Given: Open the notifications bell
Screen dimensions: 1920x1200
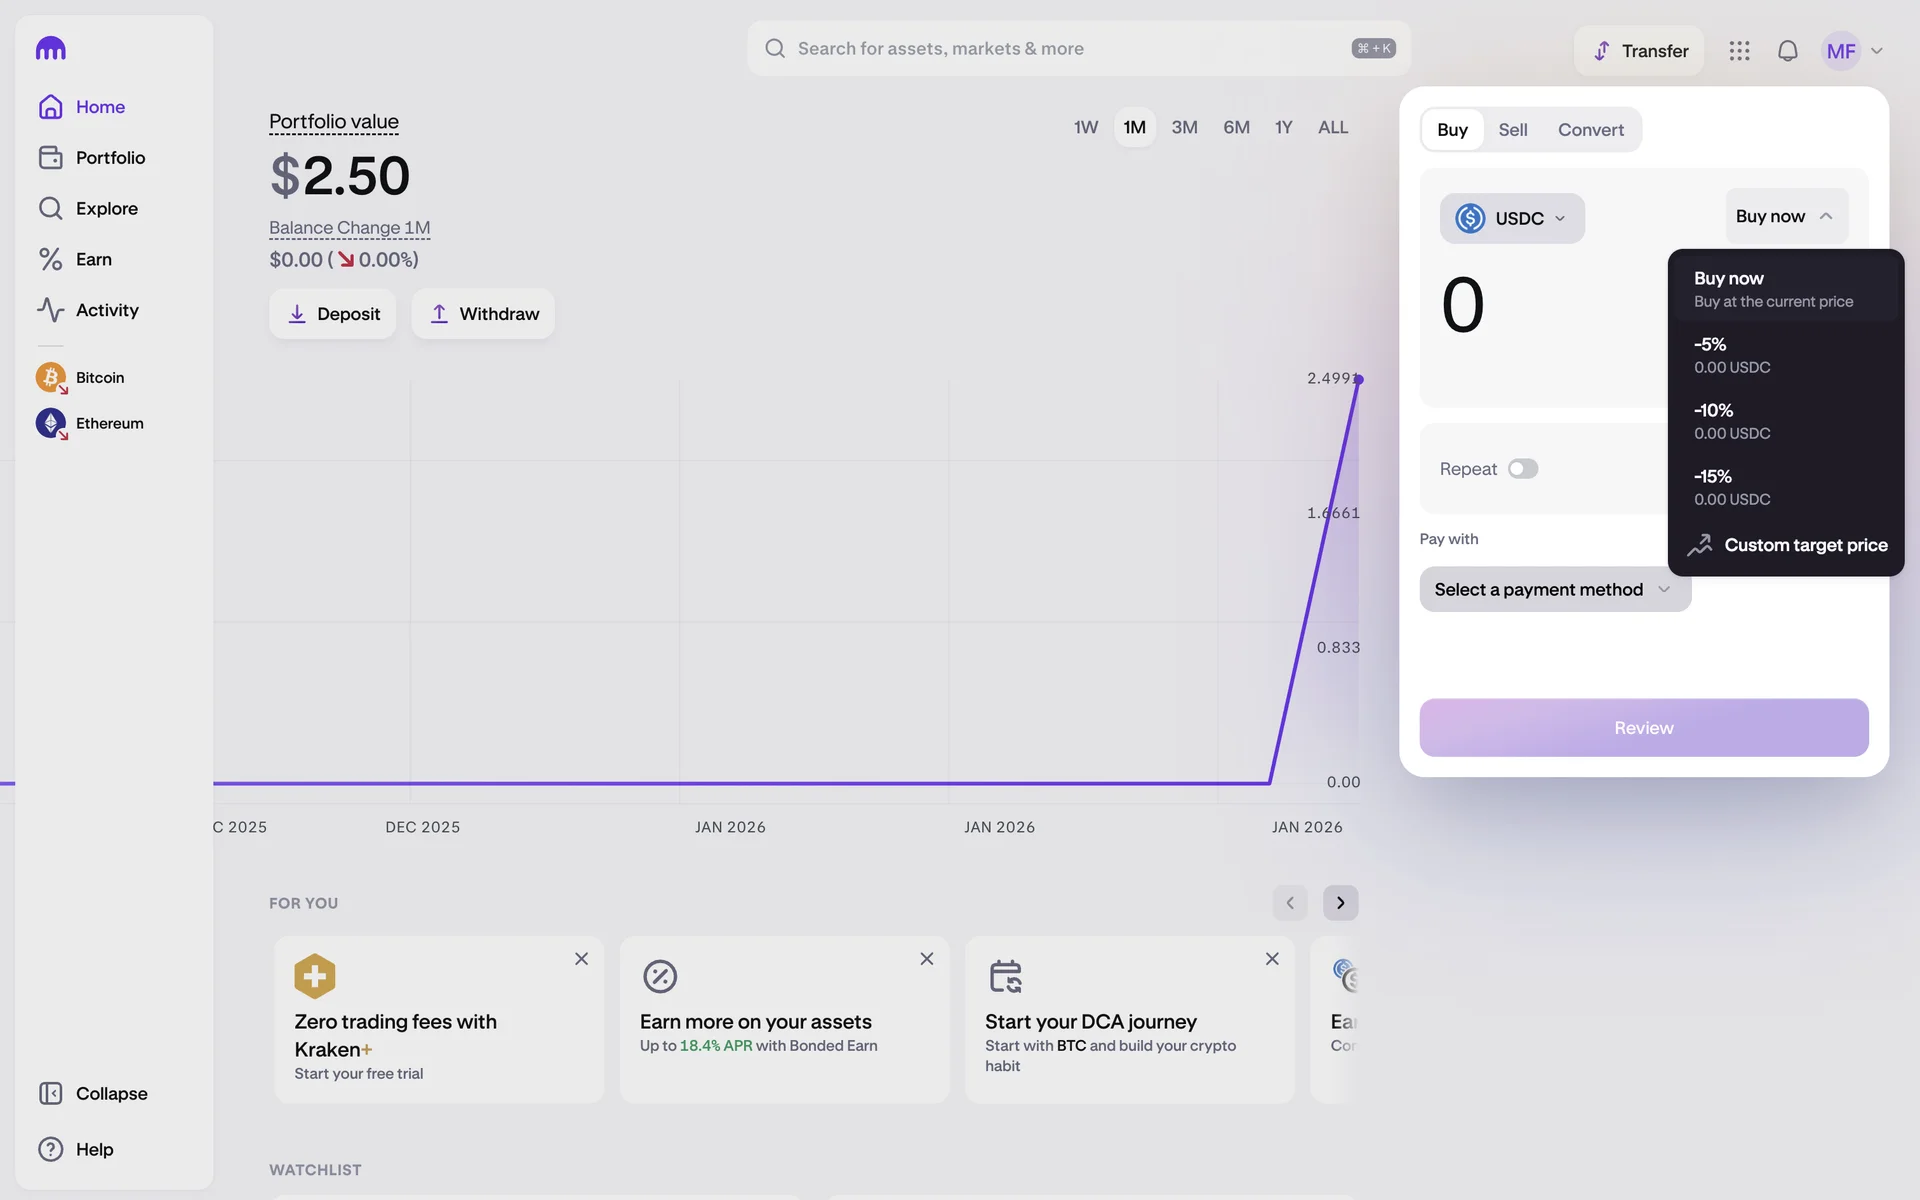Looking at the screenshot, I should click(1787, 51).
